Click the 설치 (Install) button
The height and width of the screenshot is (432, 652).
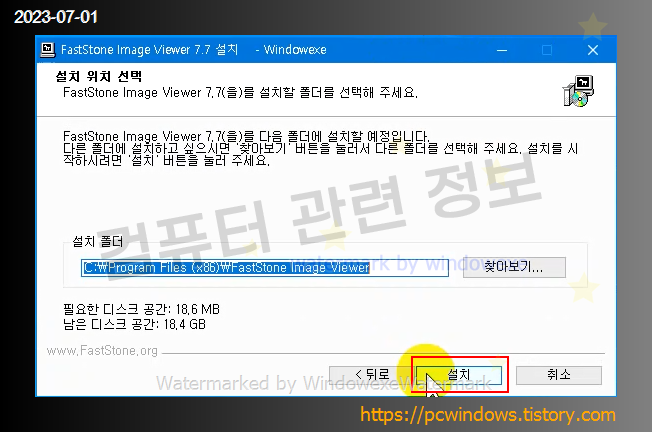tap(459, 375)
